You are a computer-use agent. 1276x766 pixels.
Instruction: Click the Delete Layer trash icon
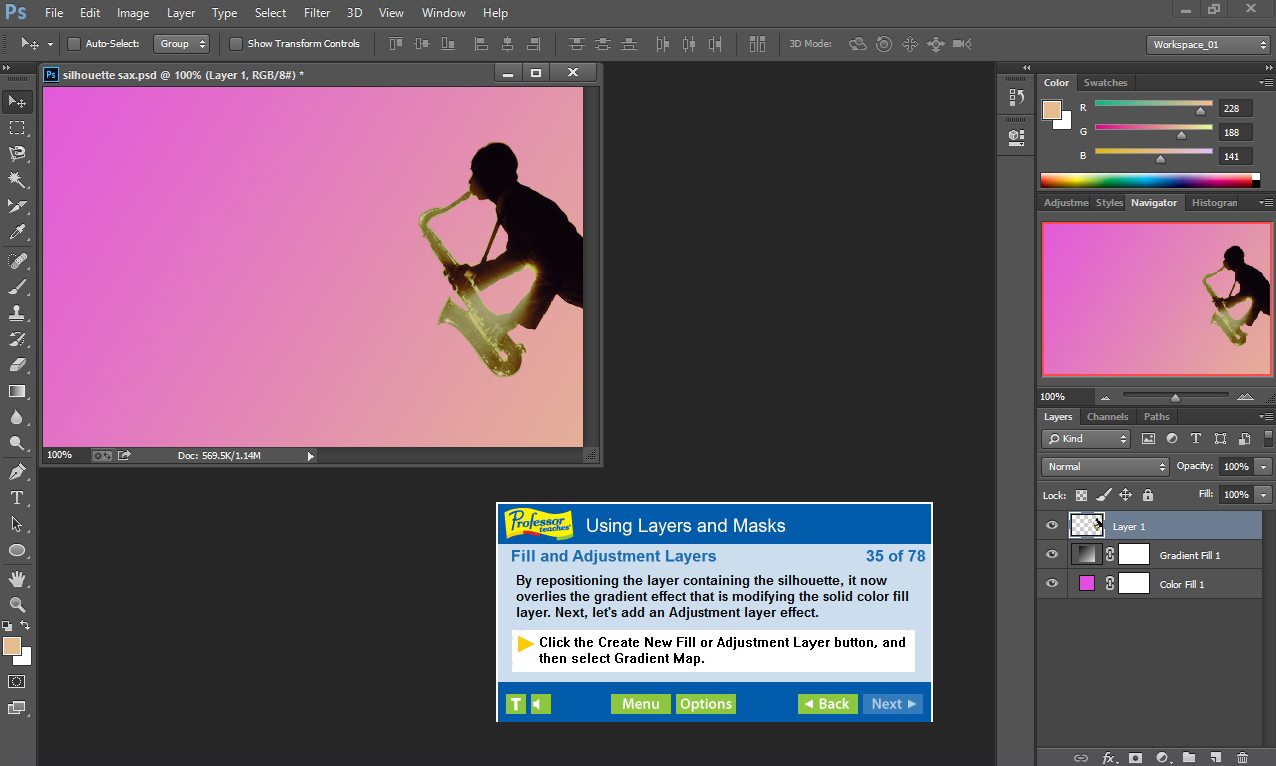coord(1242,758)
